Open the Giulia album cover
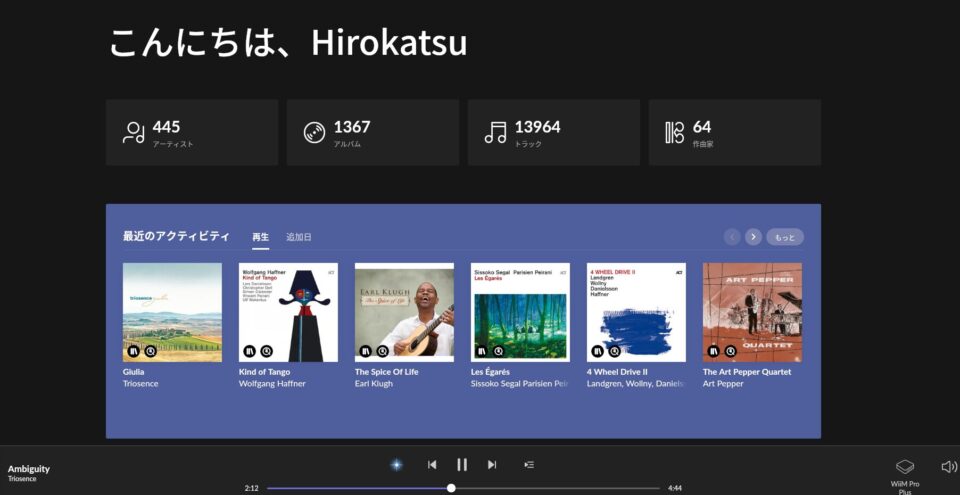This screenshot has height=495, width=960. [x=173, y=312]
